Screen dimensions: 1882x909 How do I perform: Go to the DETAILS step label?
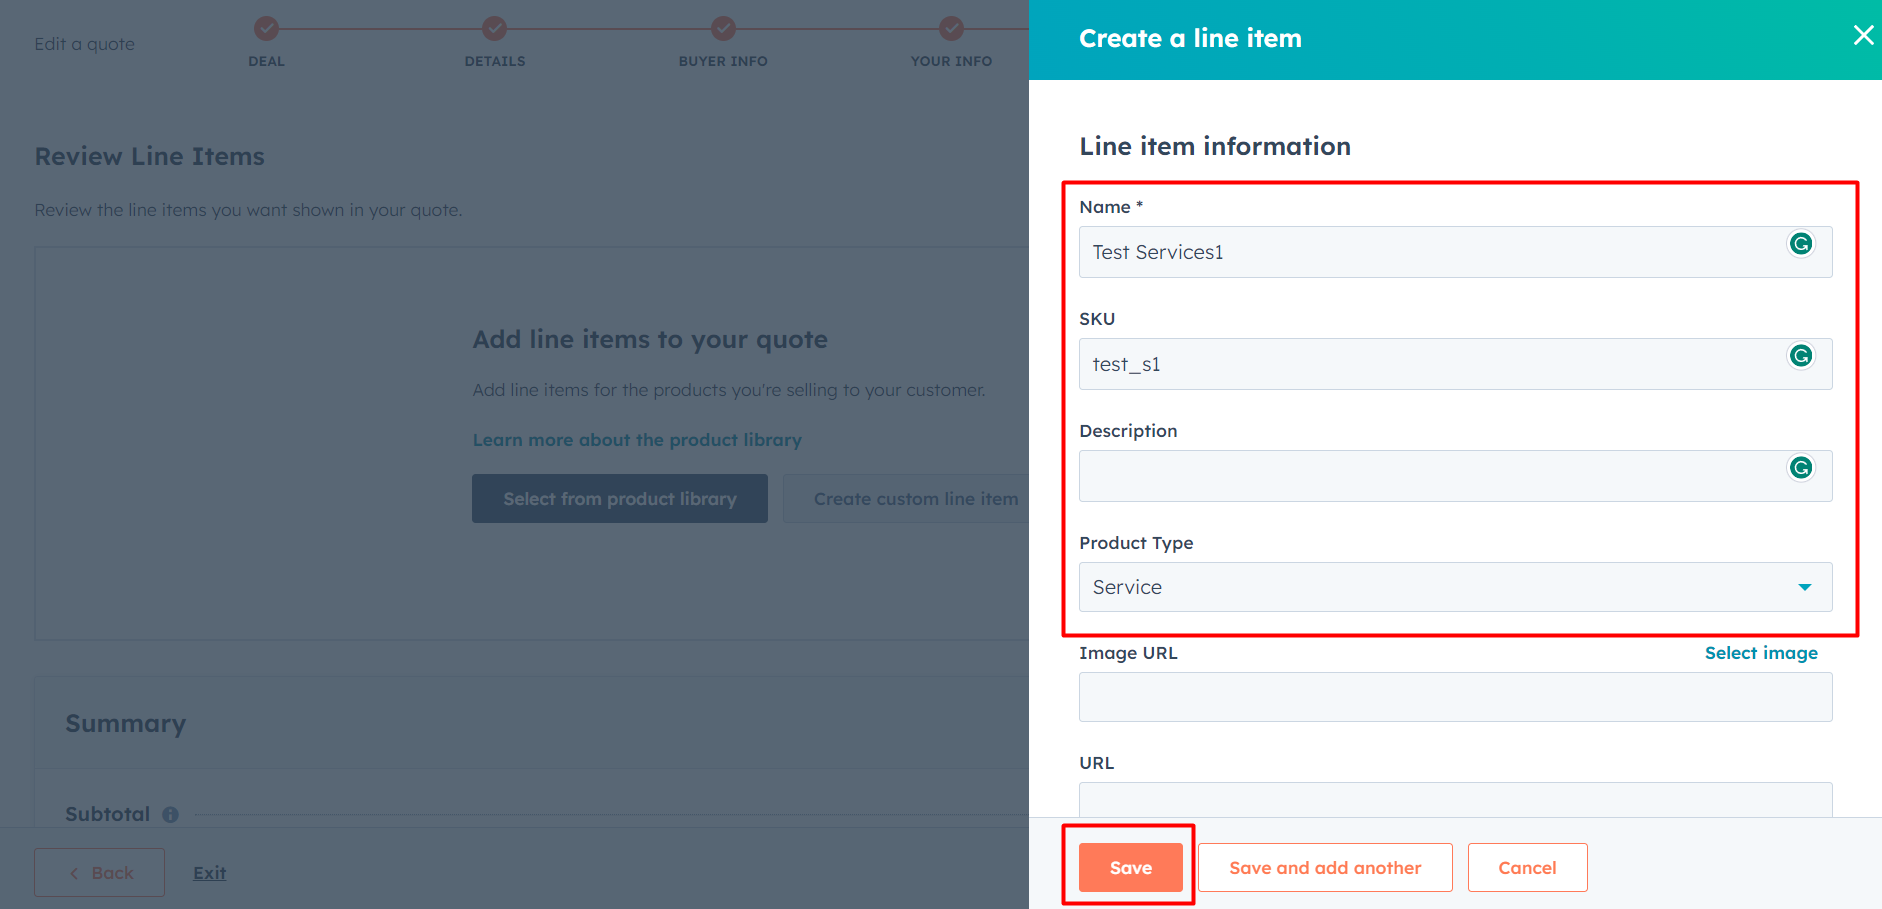495,61
